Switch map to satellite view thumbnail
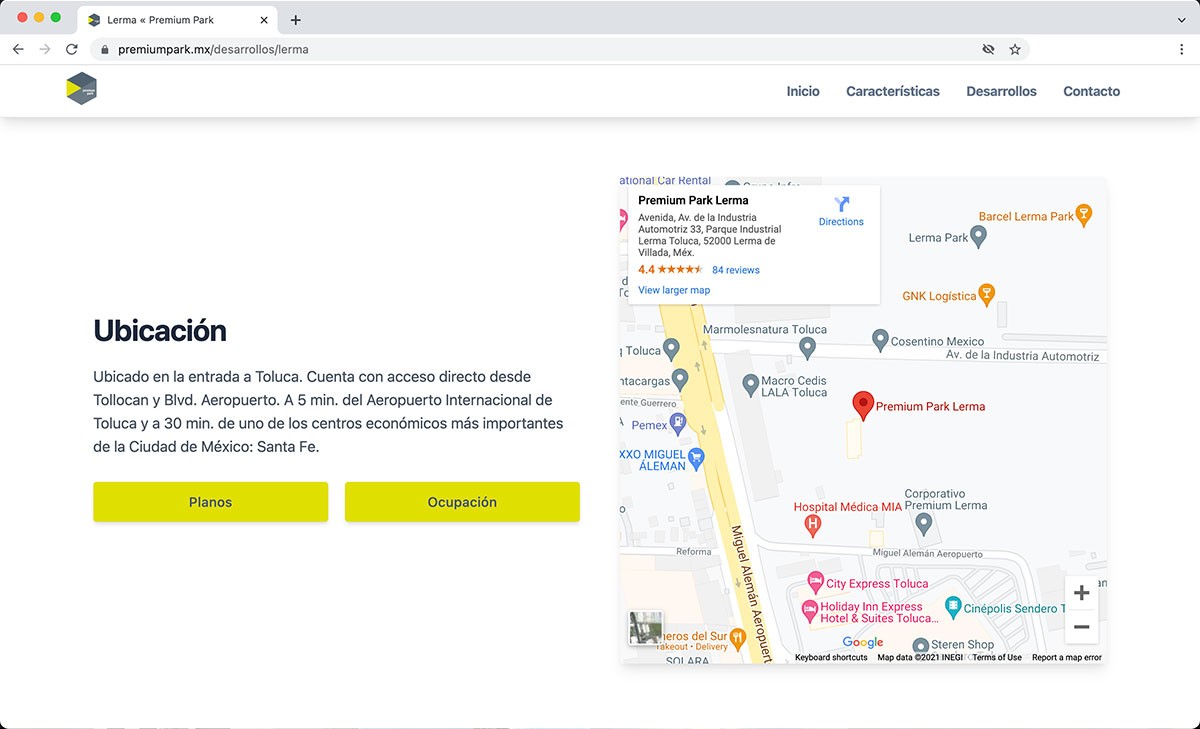Viewport: 1200px width, 729px height. click(x=646, y=628)
